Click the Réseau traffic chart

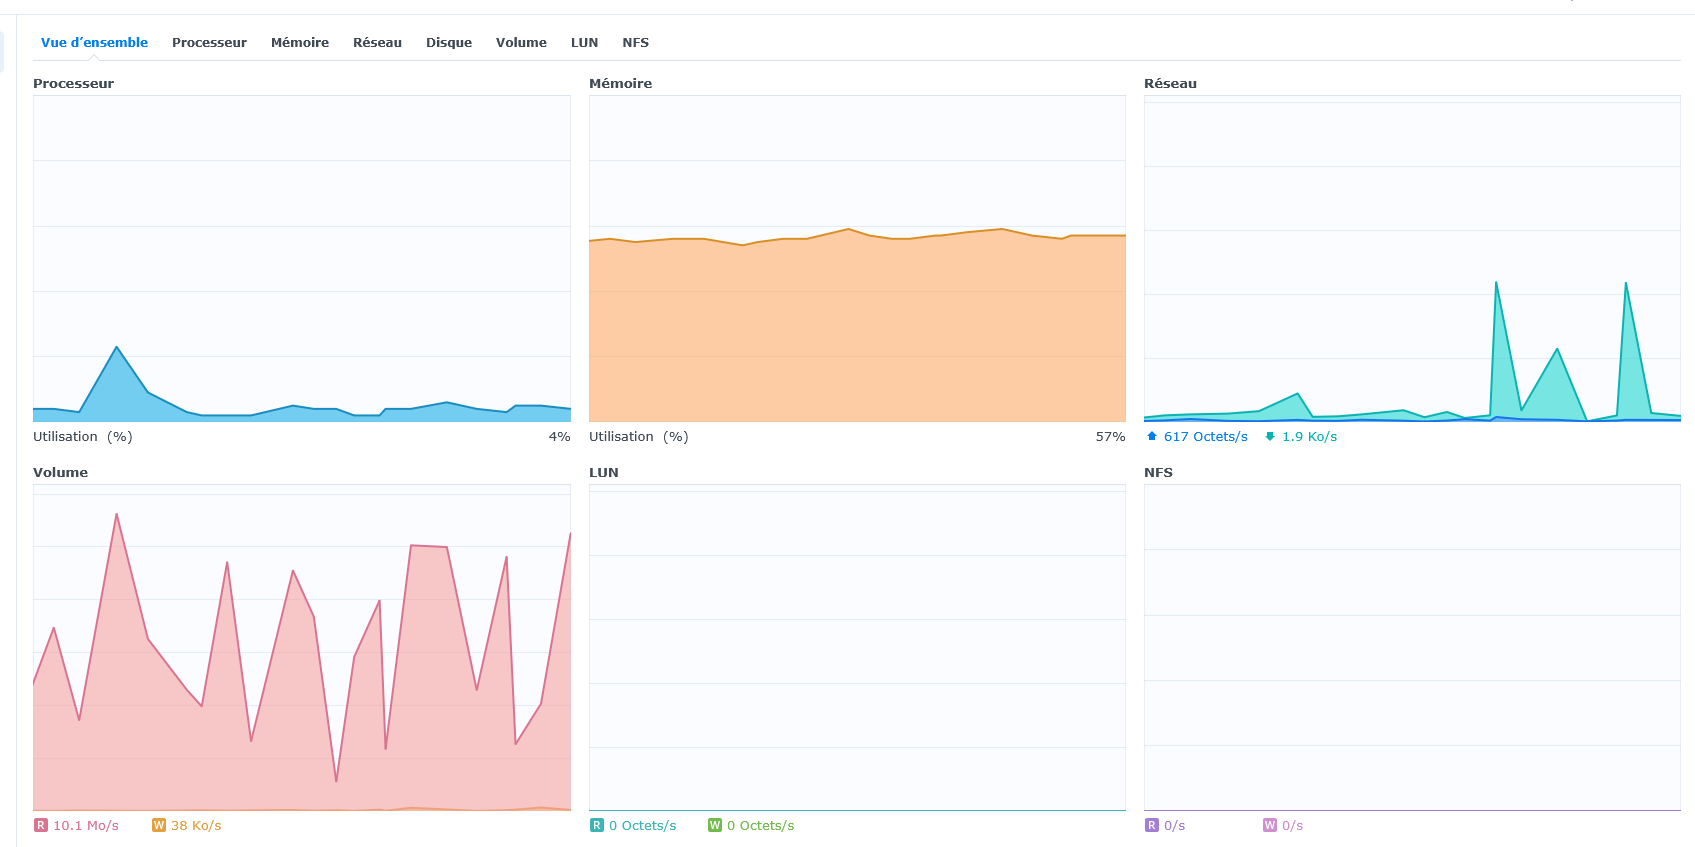click(1412, 258)
